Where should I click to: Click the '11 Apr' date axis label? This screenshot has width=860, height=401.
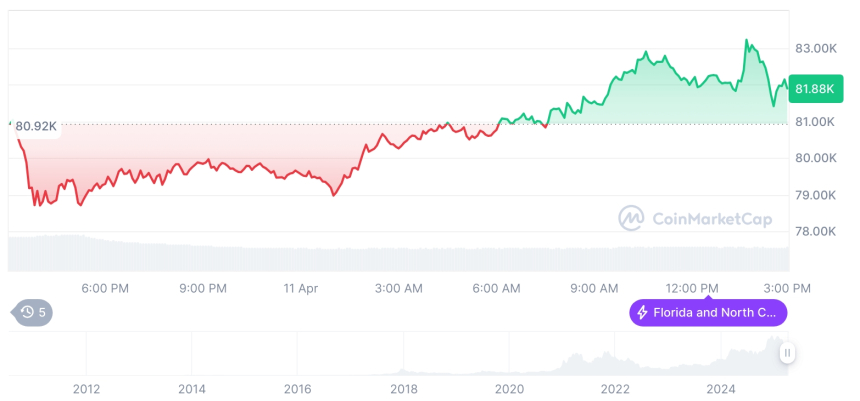[x=301, y=288]
